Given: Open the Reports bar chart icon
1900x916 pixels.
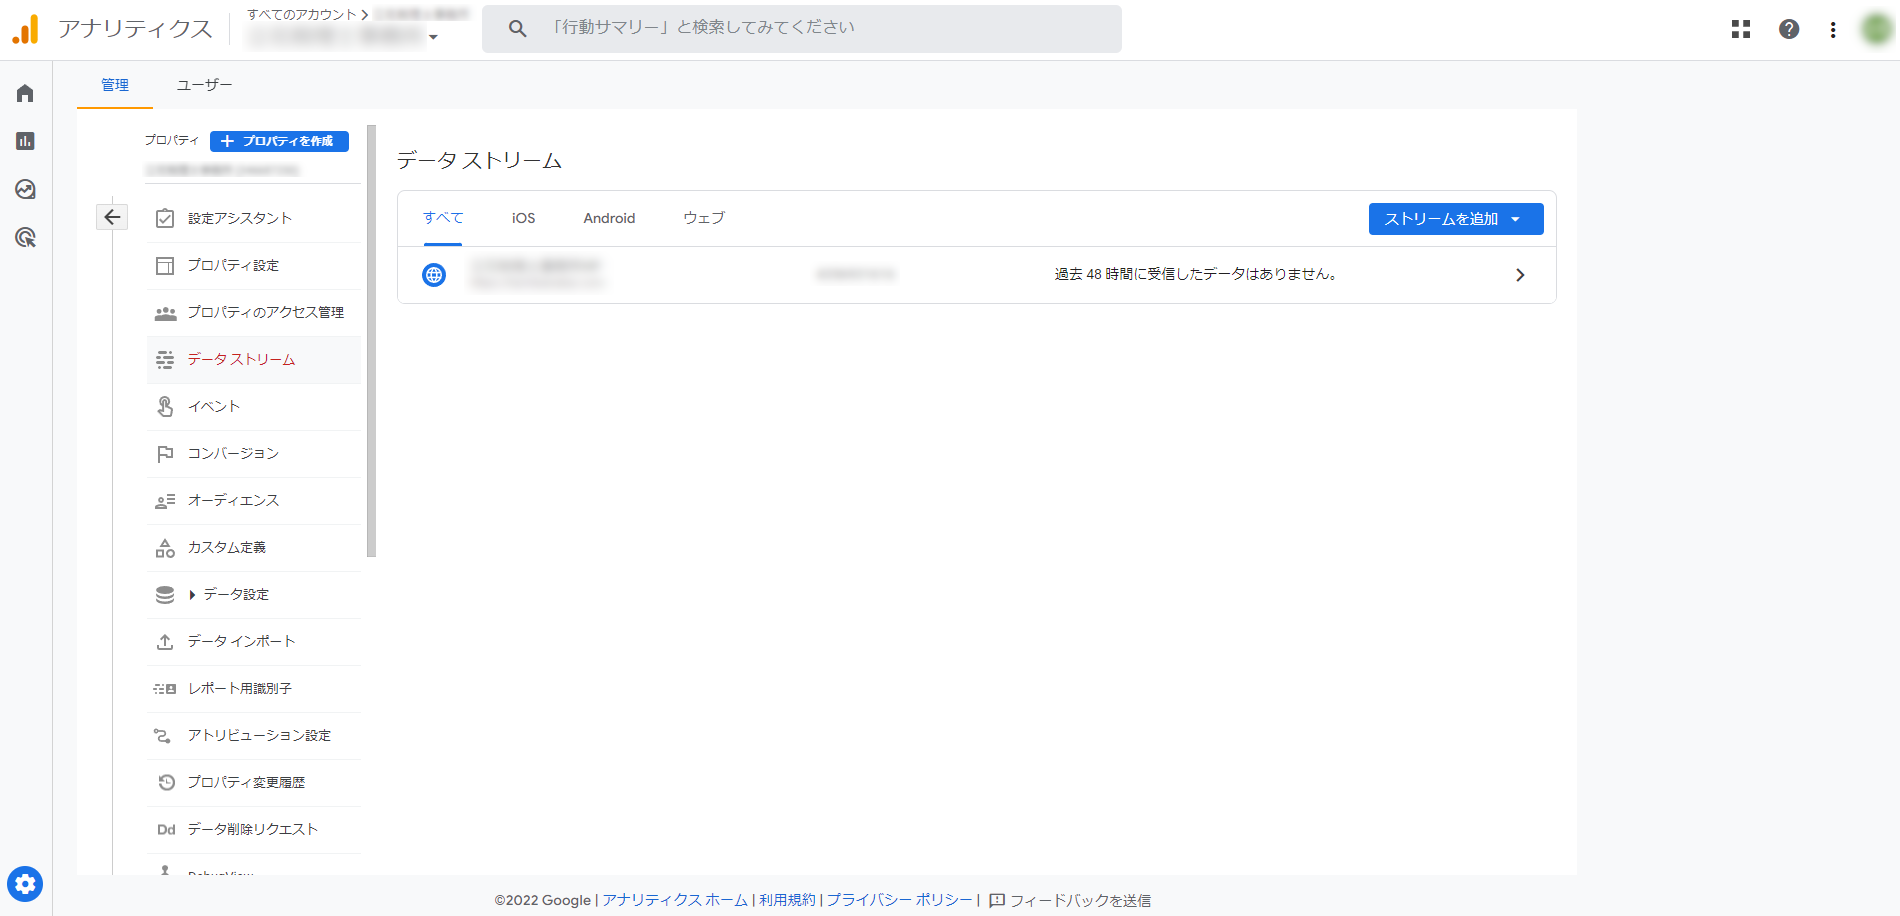Looking at the screenshot, I should click(x=25, y=141).
